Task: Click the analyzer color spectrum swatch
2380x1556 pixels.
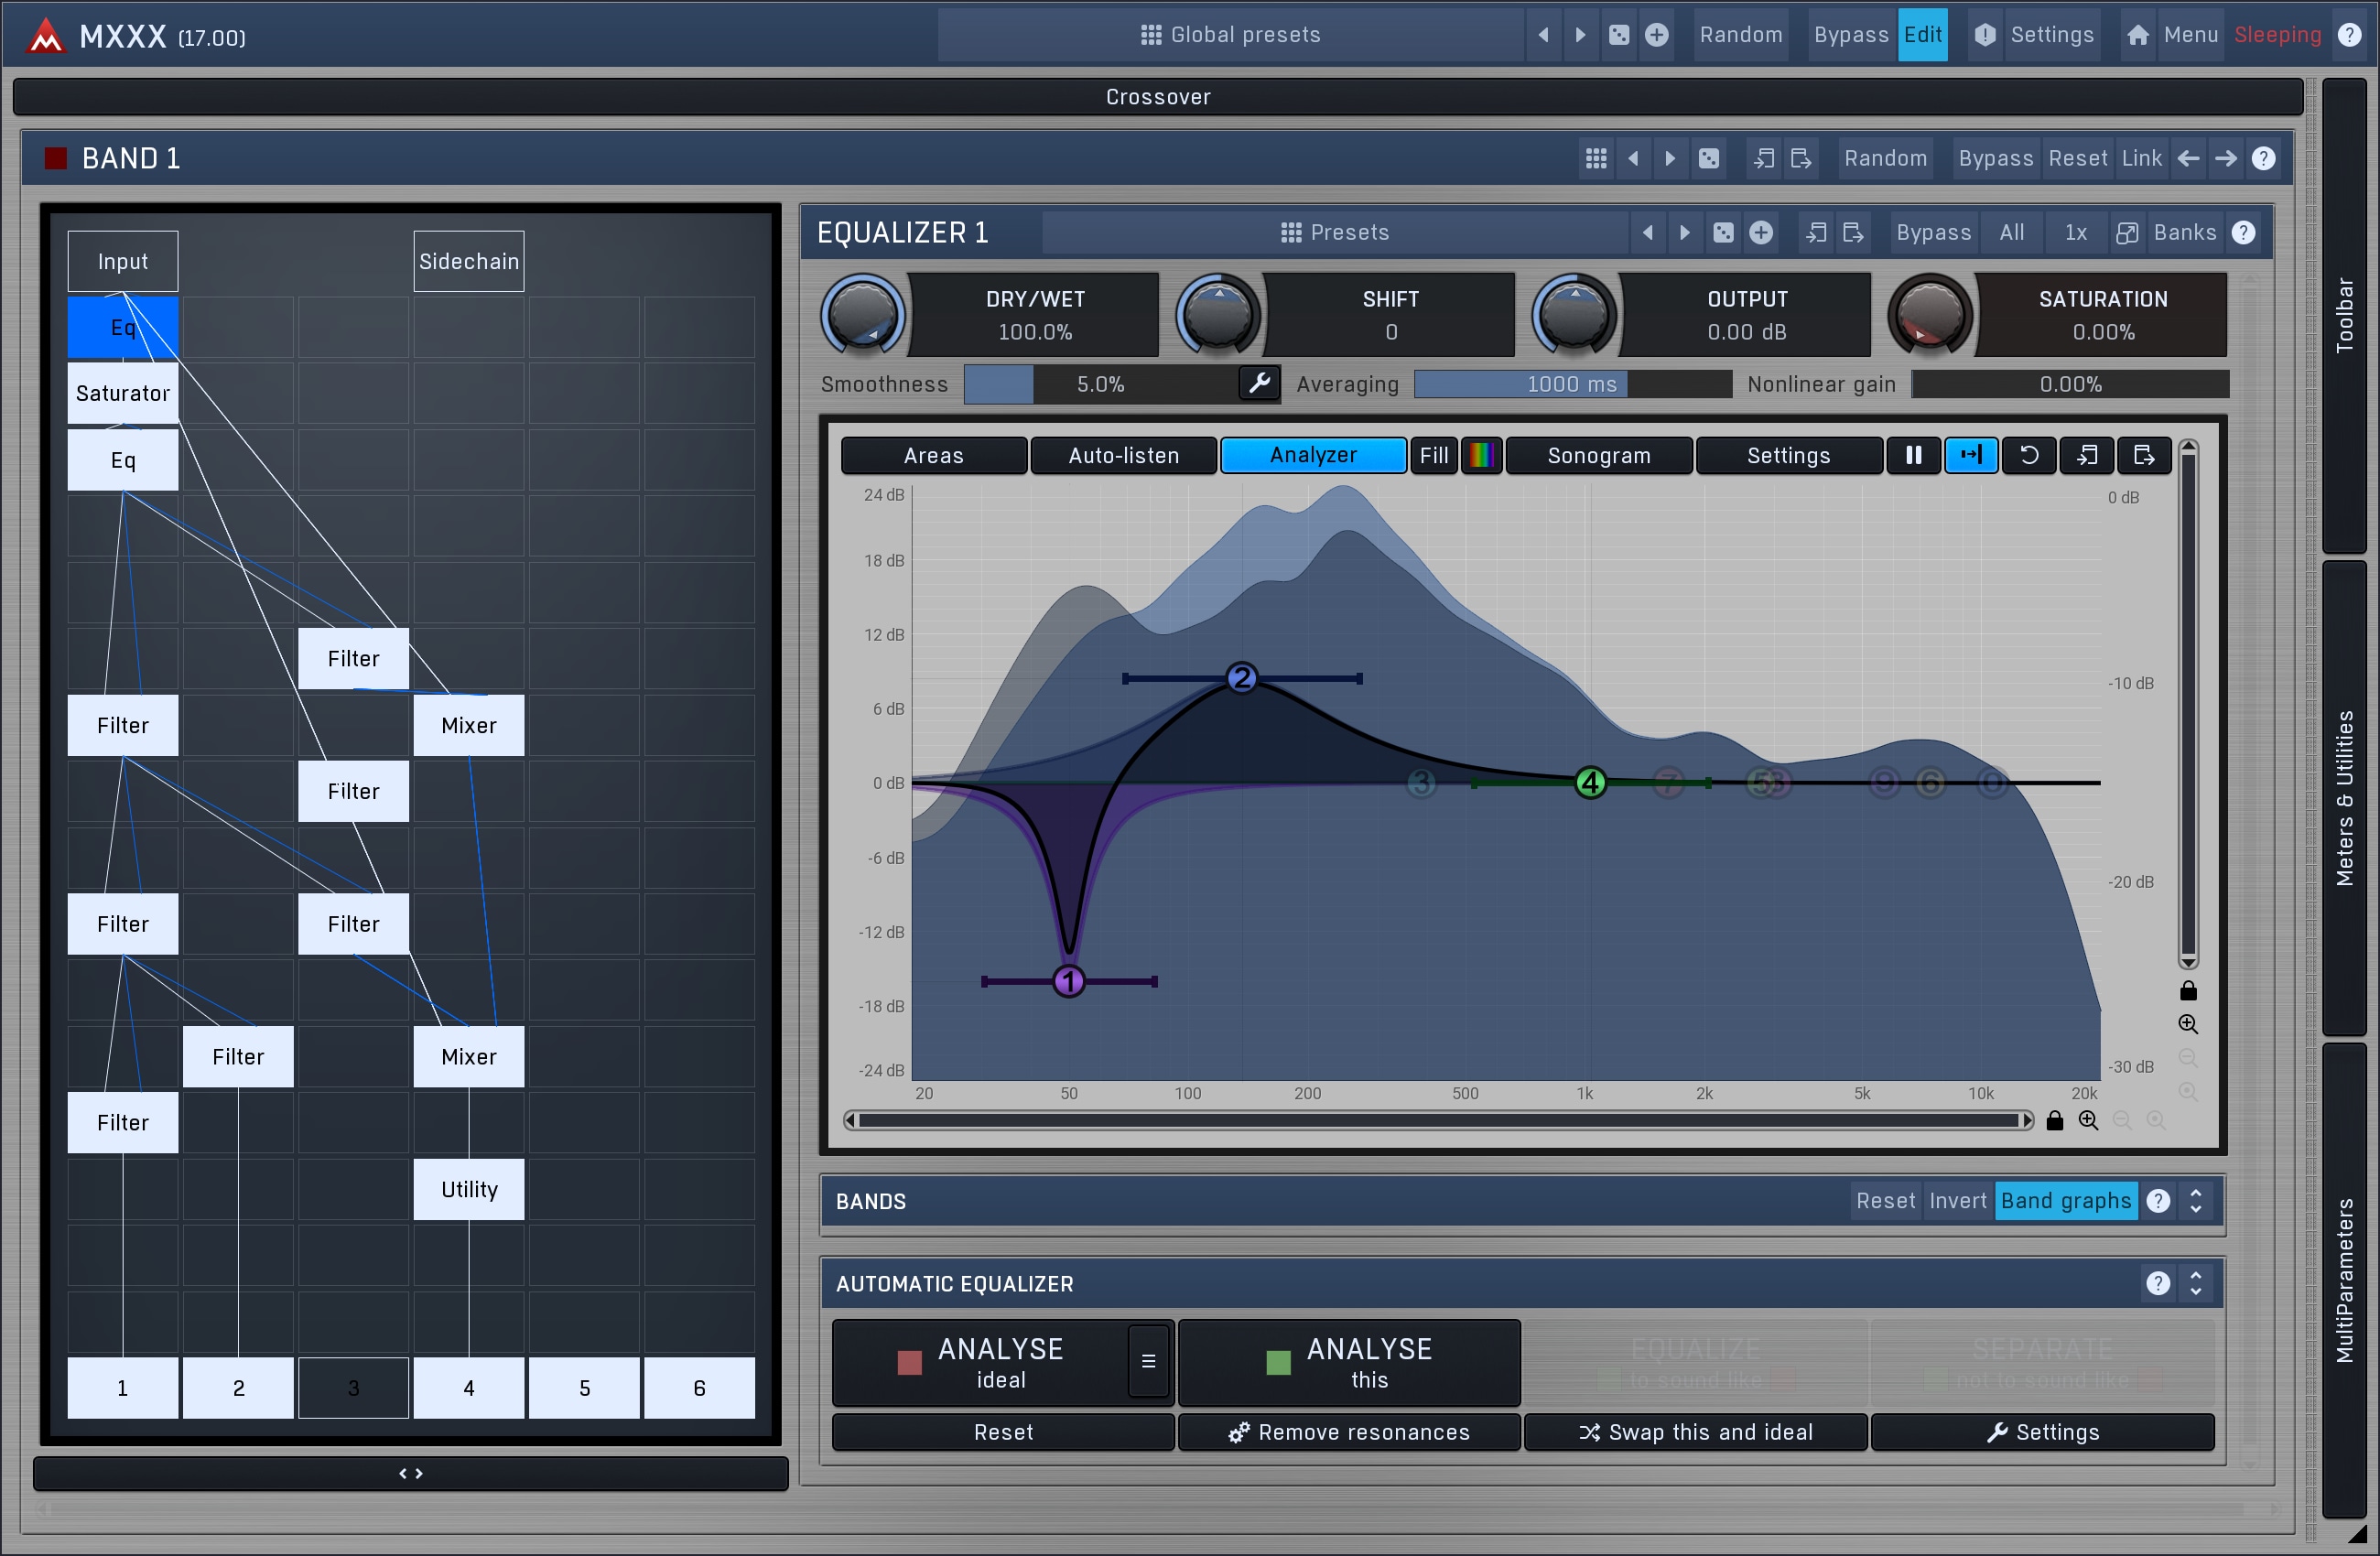Action: pyautogui.click(x=1481, y=455)
